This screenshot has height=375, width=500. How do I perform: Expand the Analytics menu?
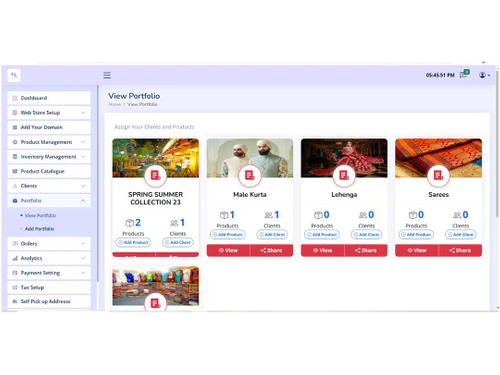pos(49,258)
